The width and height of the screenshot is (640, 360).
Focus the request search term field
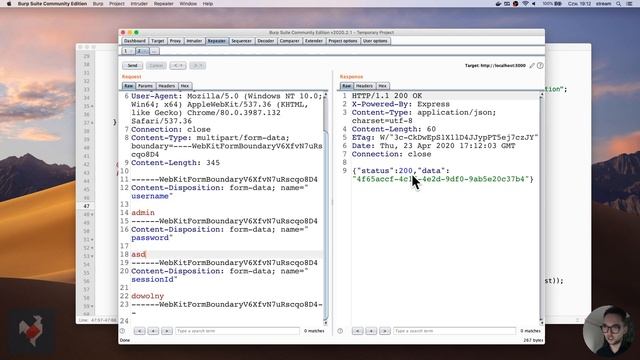(x=238, y=331)
